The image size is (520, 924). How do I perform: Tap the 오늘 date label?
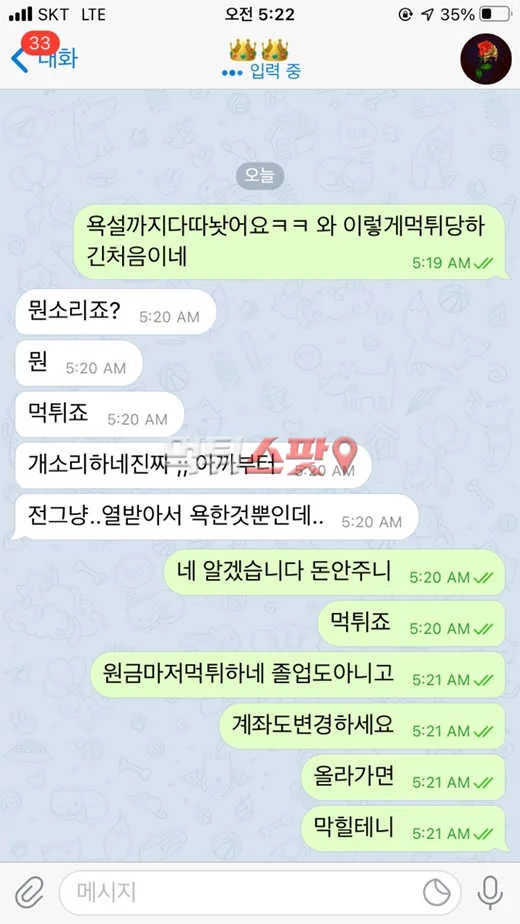click(x=260, y=176)
